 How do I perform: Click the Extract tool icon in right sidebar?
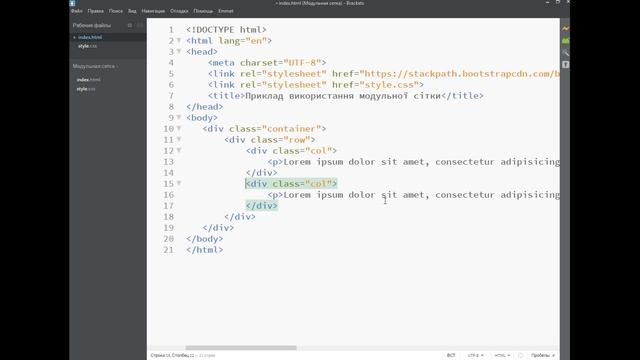[x=565, y=53]
